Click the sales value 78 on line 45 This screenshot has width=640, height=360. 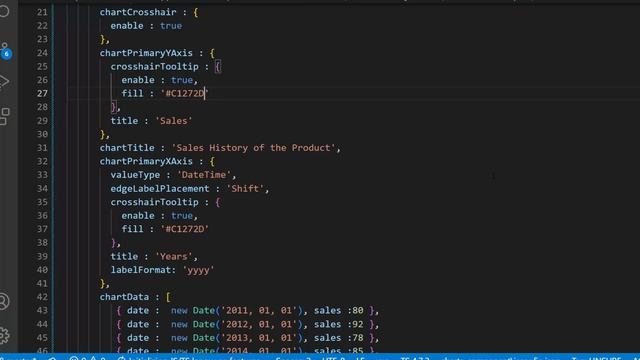click(x=358, y=338)
